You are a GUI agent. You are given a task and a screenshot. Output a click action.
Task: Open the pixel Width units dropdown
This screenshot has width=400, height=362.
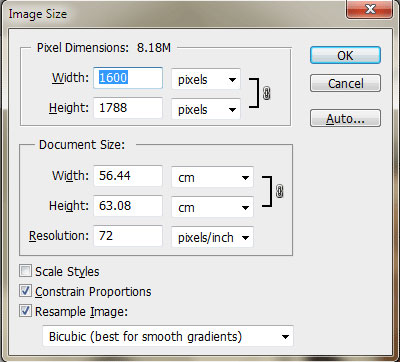pyautogui.click(x=206, y=79)
